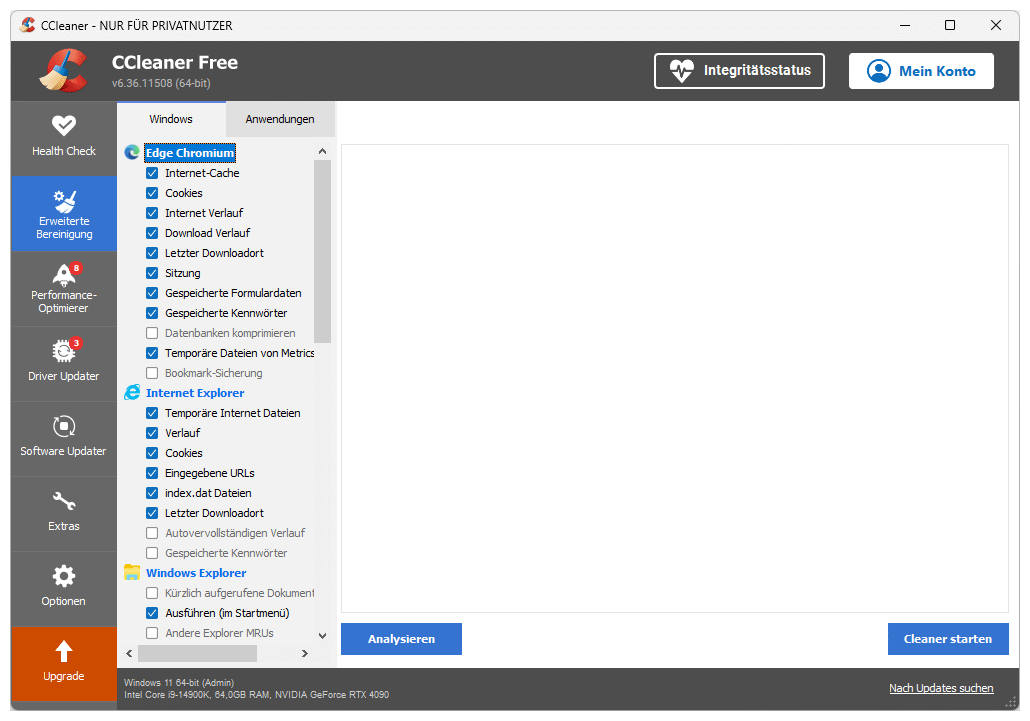This screenshot has width=1030, height=721.
Task: Uncheck index.dat Dateien checkbox
Action: click(152, 492)
